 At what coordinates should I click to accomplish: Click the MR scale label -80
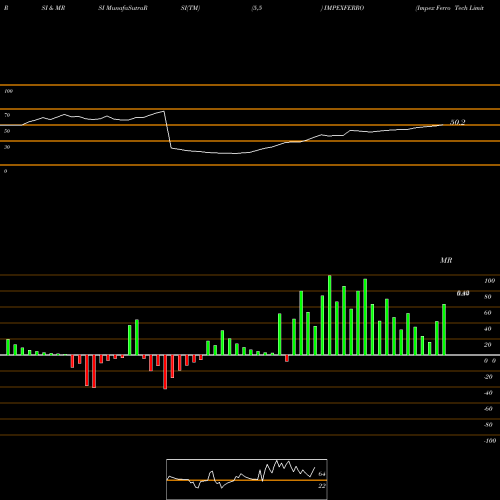click(488, 425)
